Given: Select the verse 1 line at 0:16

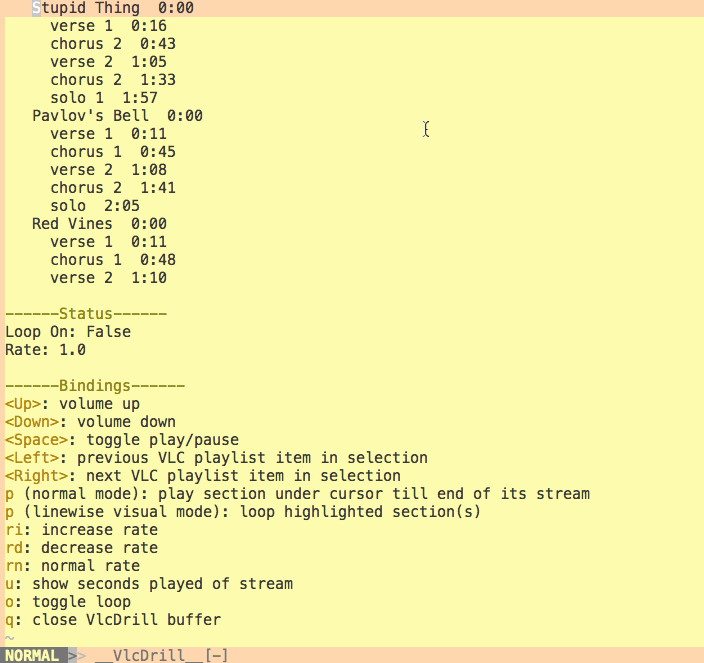Looking at the screenshot, I should pos(108,26).
